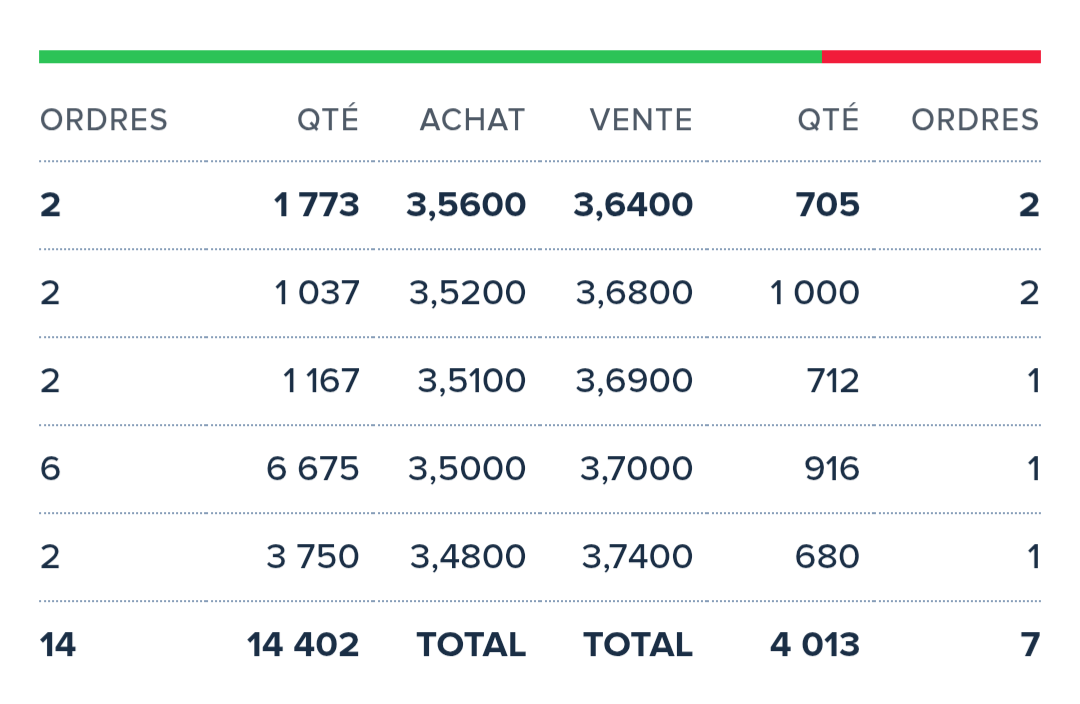Click ask price 3,6900
This screenshot has width=1080, height=704.
click(634, 381)
